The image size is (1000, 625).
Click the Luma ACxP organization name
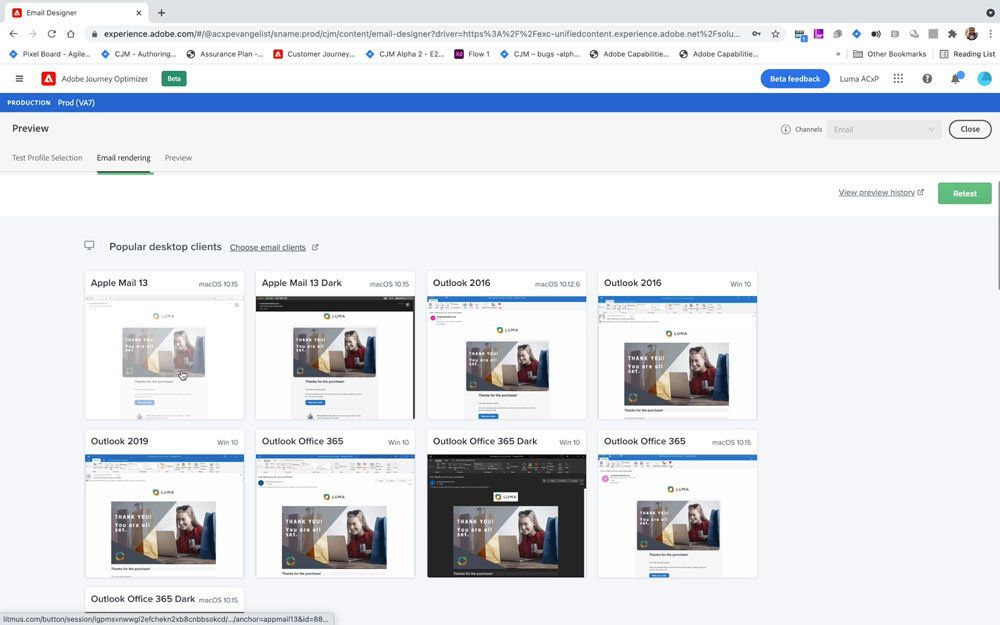point(858,78)
